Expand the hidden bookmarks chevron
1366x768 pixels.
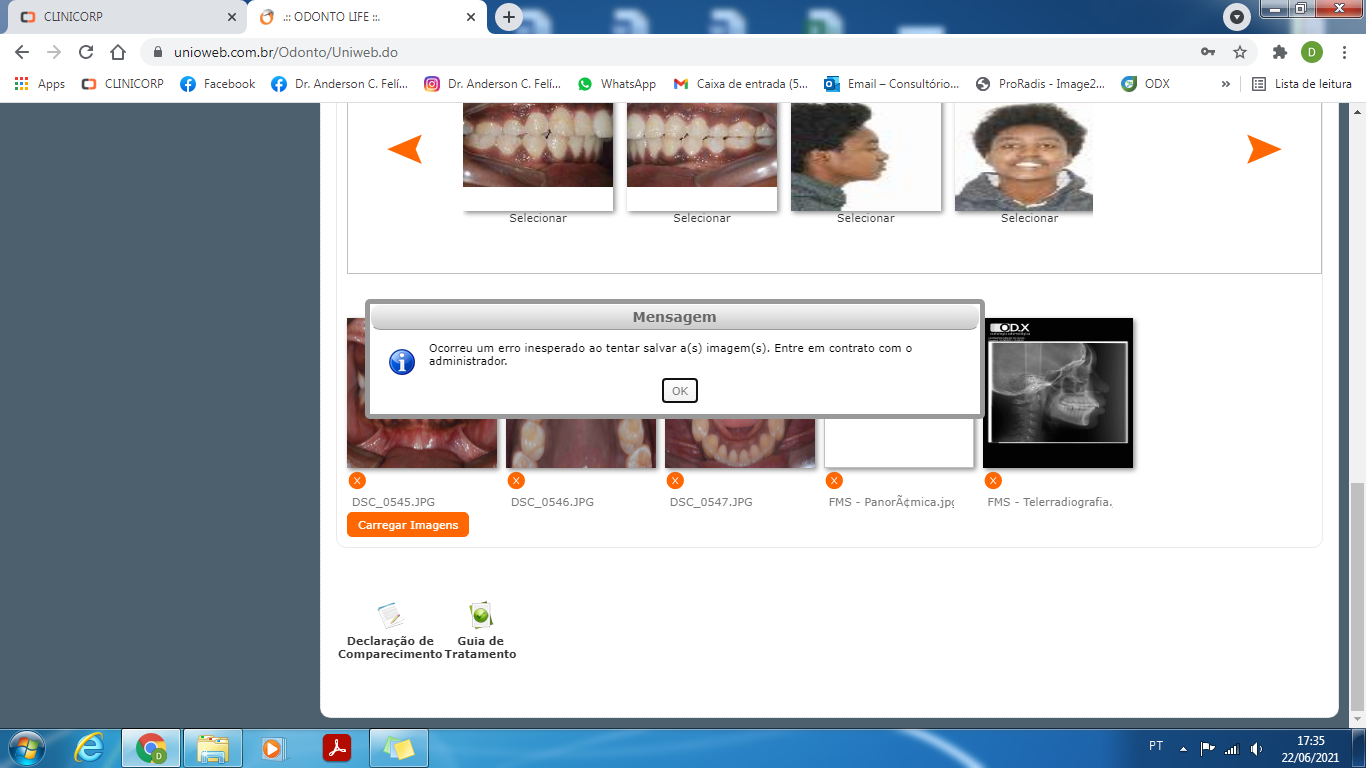tap(1226, 84)
